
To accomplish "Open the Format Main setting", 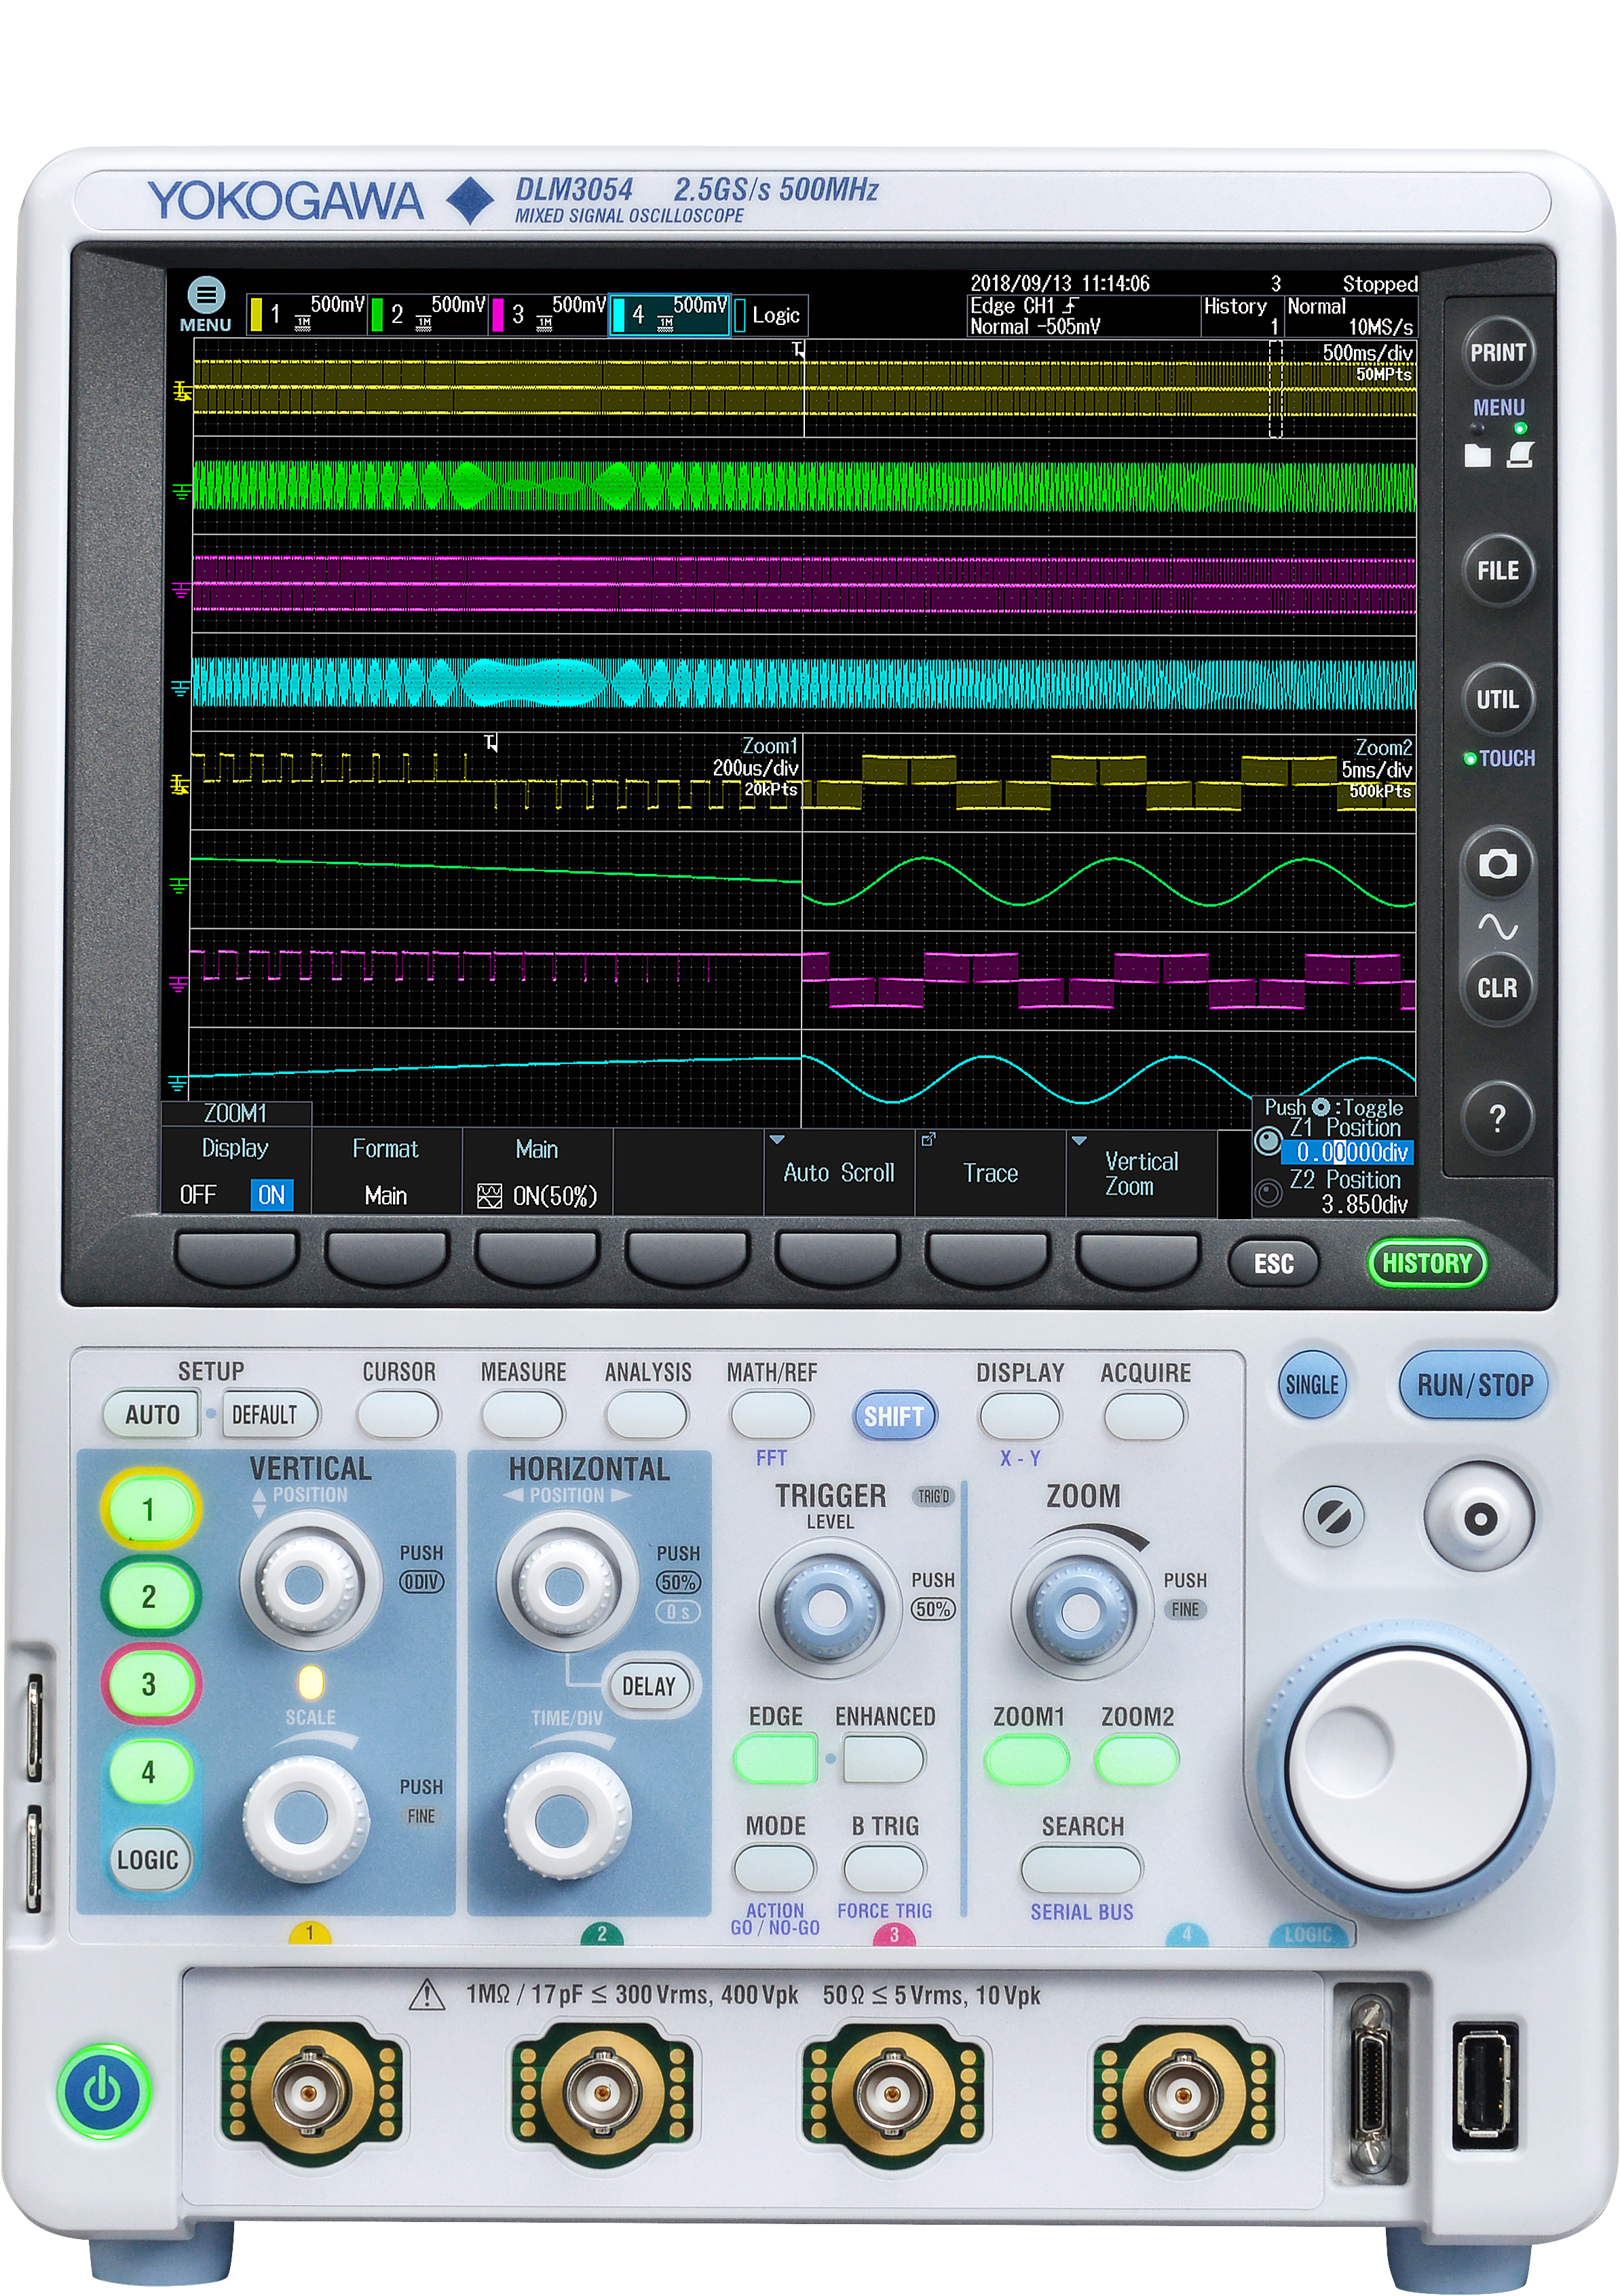I will 386,1172.
